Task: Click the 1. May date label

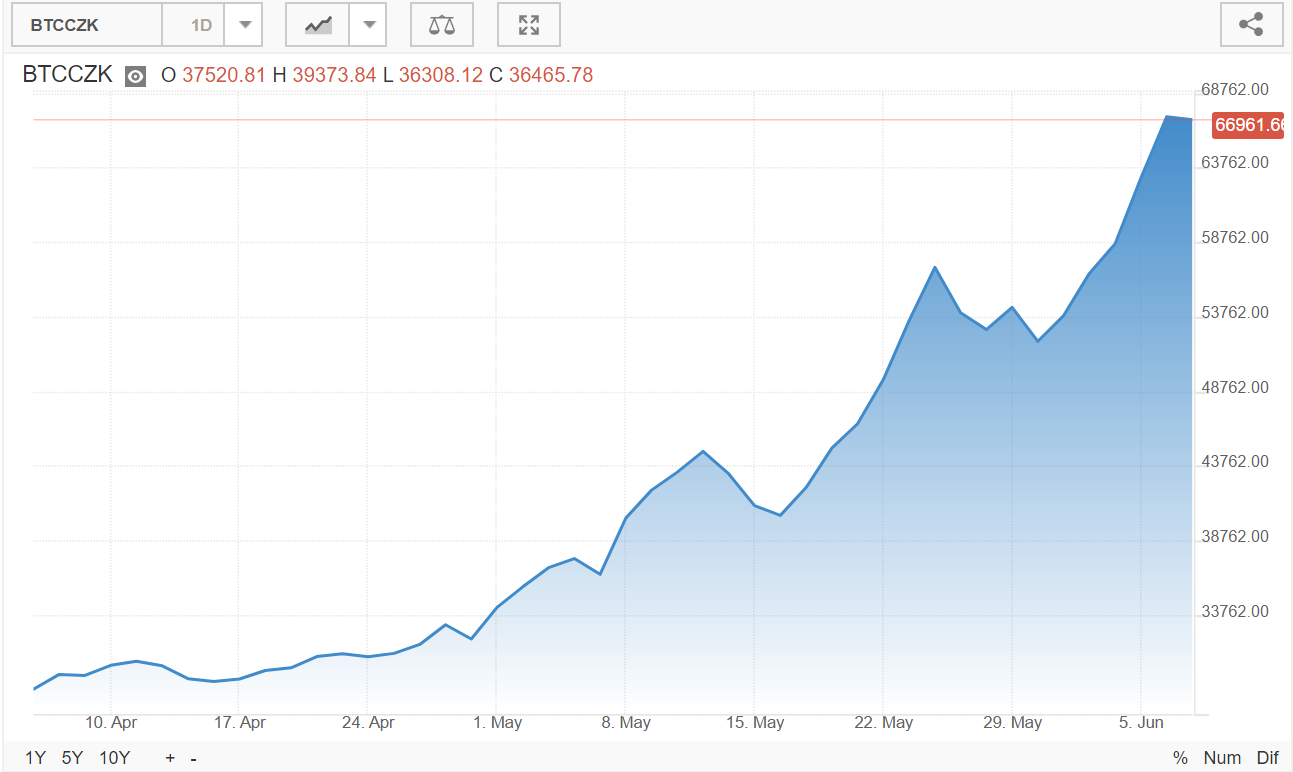Action: (x=497, y=722)
